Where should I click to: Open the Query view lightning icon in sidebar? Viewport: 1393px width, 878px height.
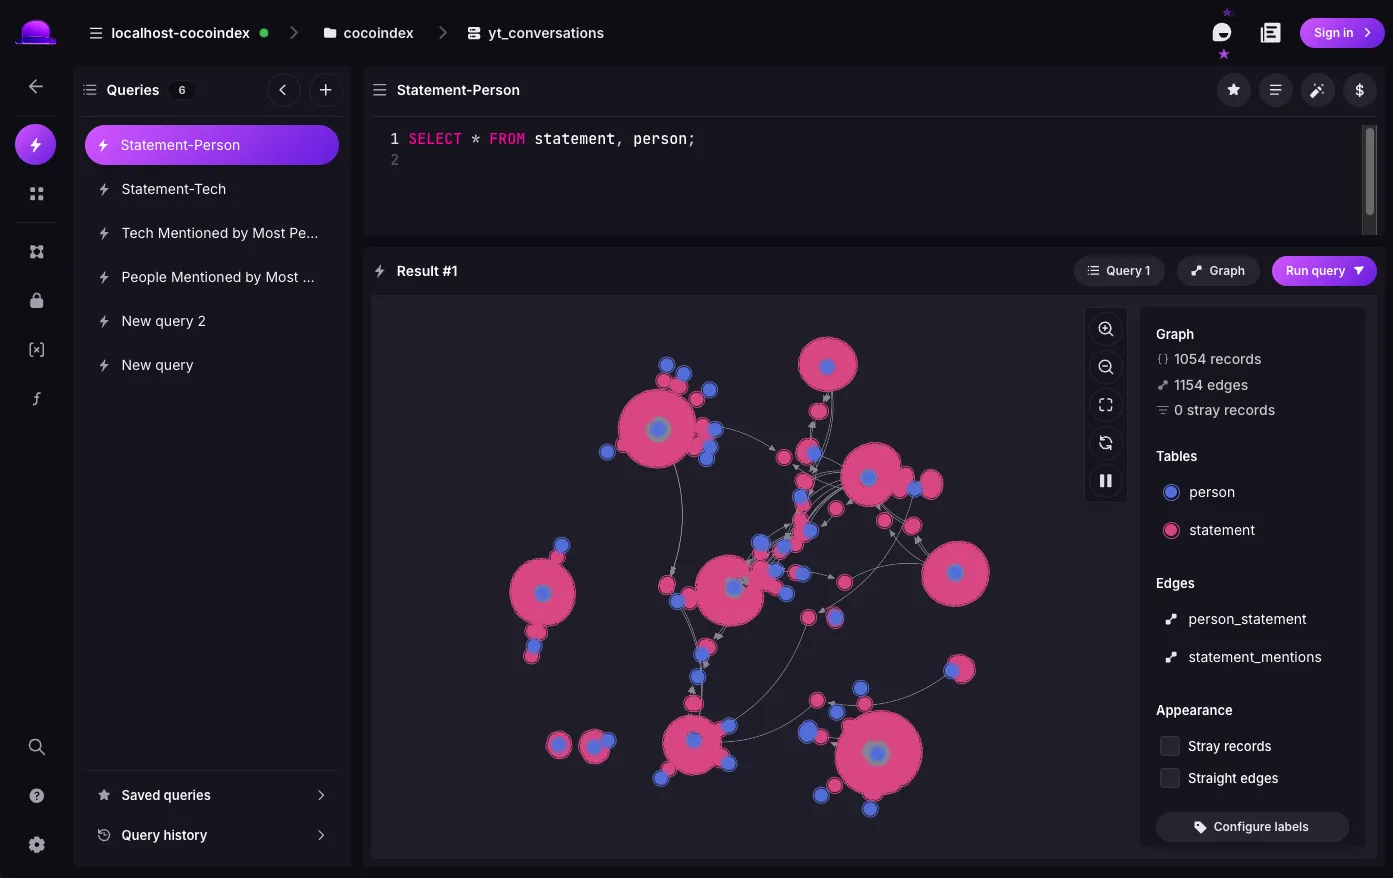[36, 145]
